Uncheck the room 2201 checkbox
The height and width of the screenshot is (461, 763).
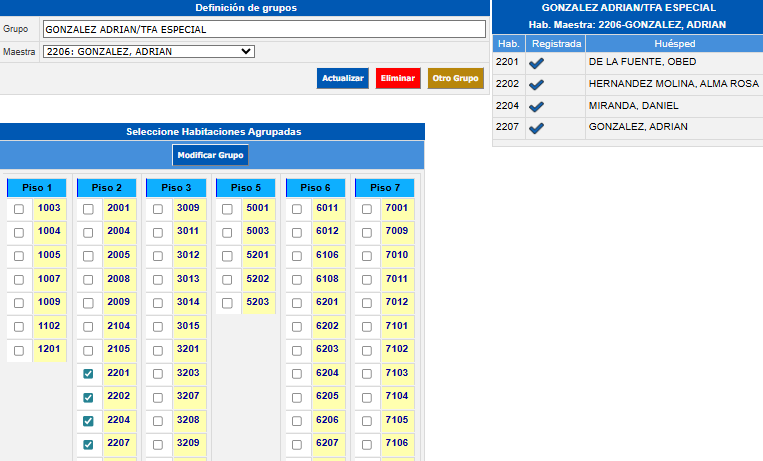point(88,374)
